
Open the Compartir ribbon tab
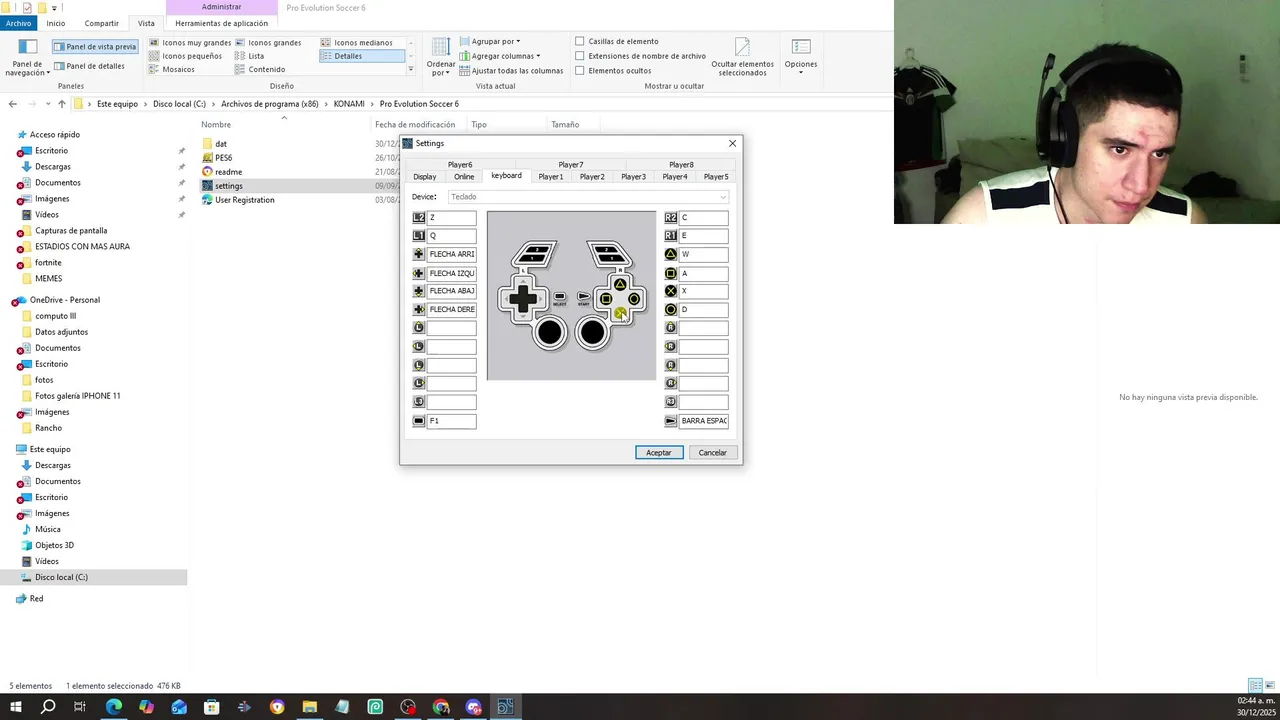101,23
